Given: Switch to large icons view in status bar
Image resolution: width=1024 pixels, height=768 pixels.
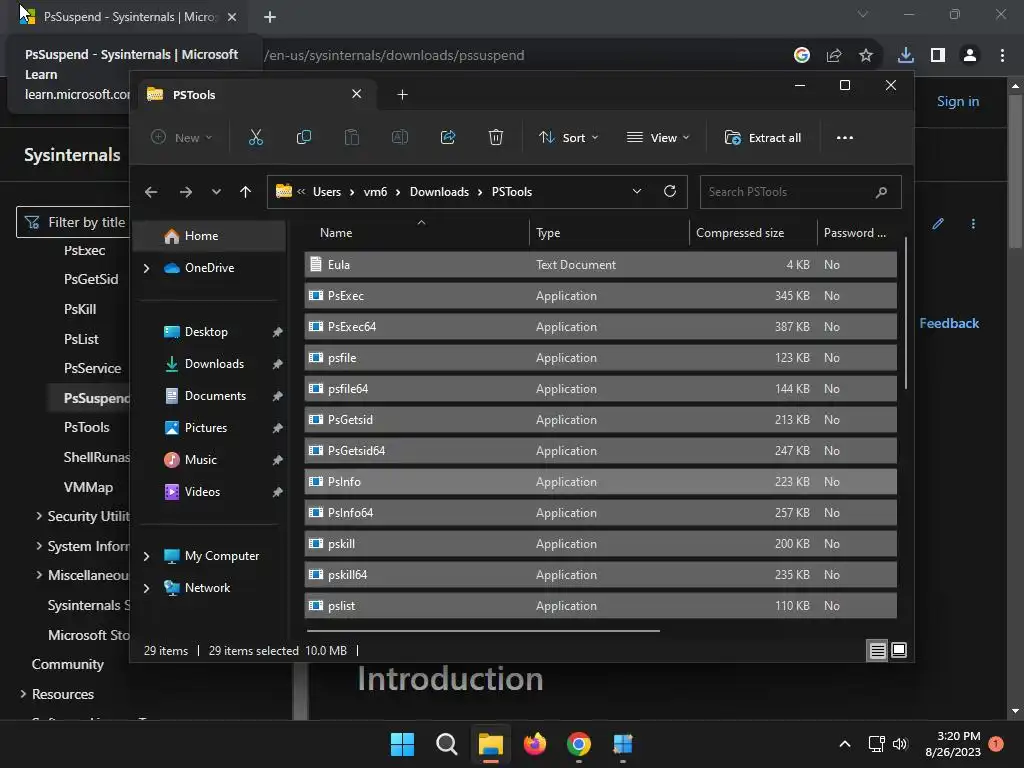Looking at the screenshot, I should [x=899, y=650].
